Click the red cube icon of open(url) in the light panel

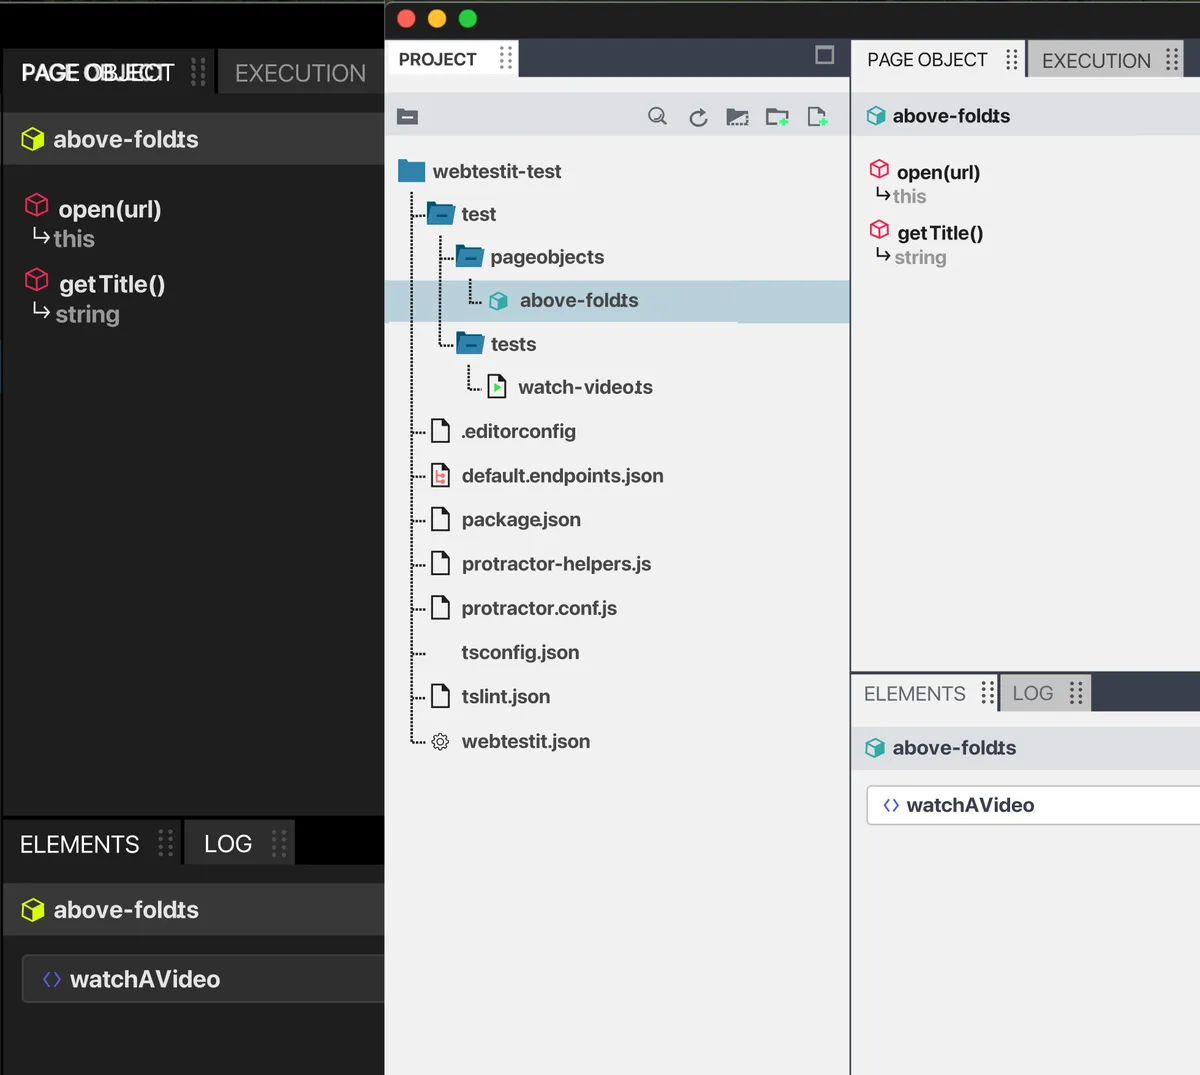pos(879,168)
